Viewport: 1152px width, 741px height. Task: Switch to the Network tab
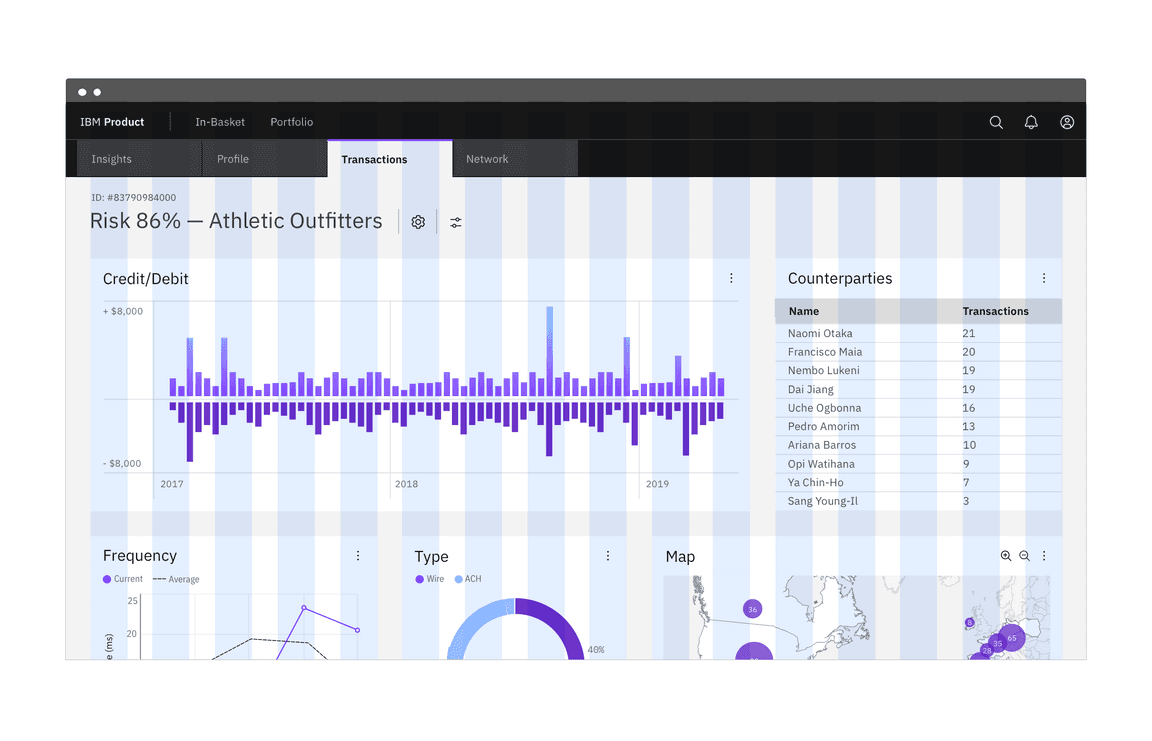487,159
